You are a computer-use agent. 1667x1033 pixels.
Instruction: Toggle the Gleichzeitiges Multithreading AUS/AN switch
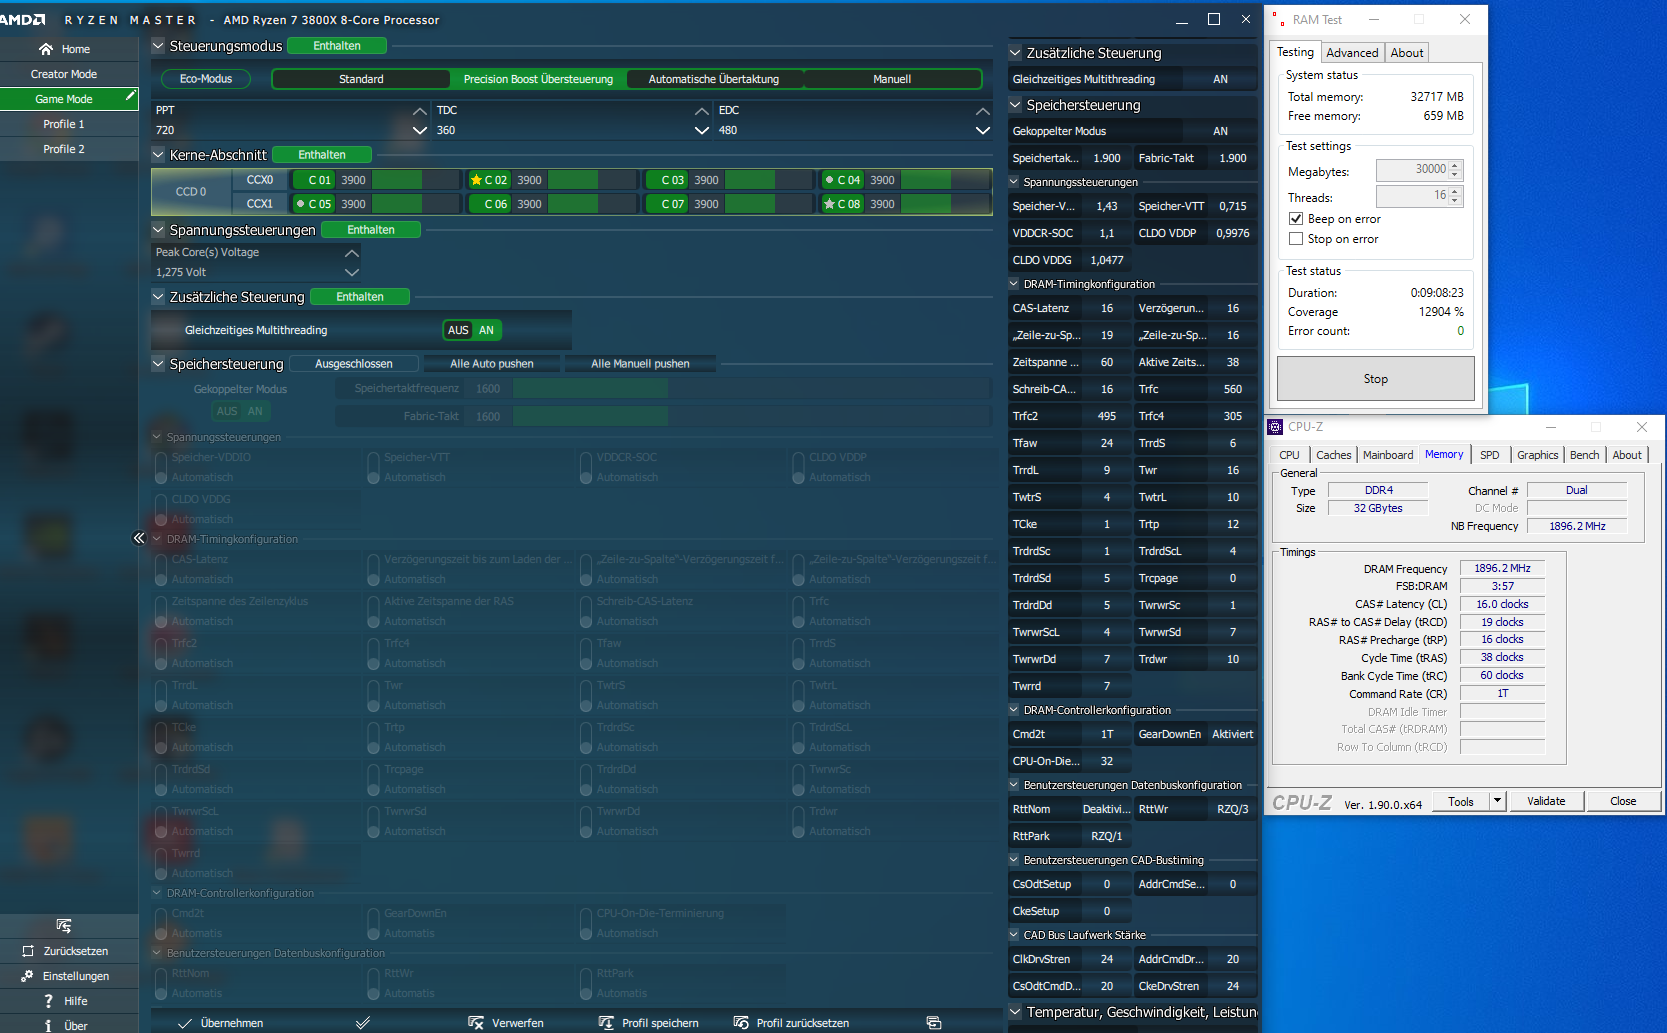(x=472, y=330)
